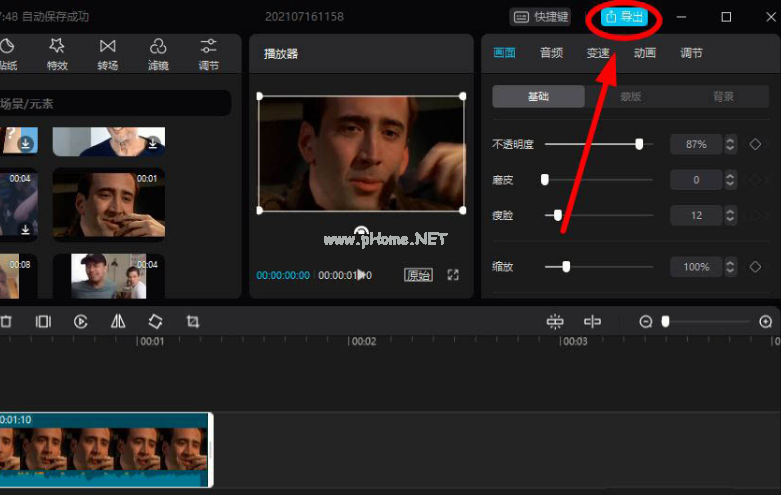This screenshot has width=781, height=495.
Task: Click the timeline zoom out icon
Action: point(646,322)
